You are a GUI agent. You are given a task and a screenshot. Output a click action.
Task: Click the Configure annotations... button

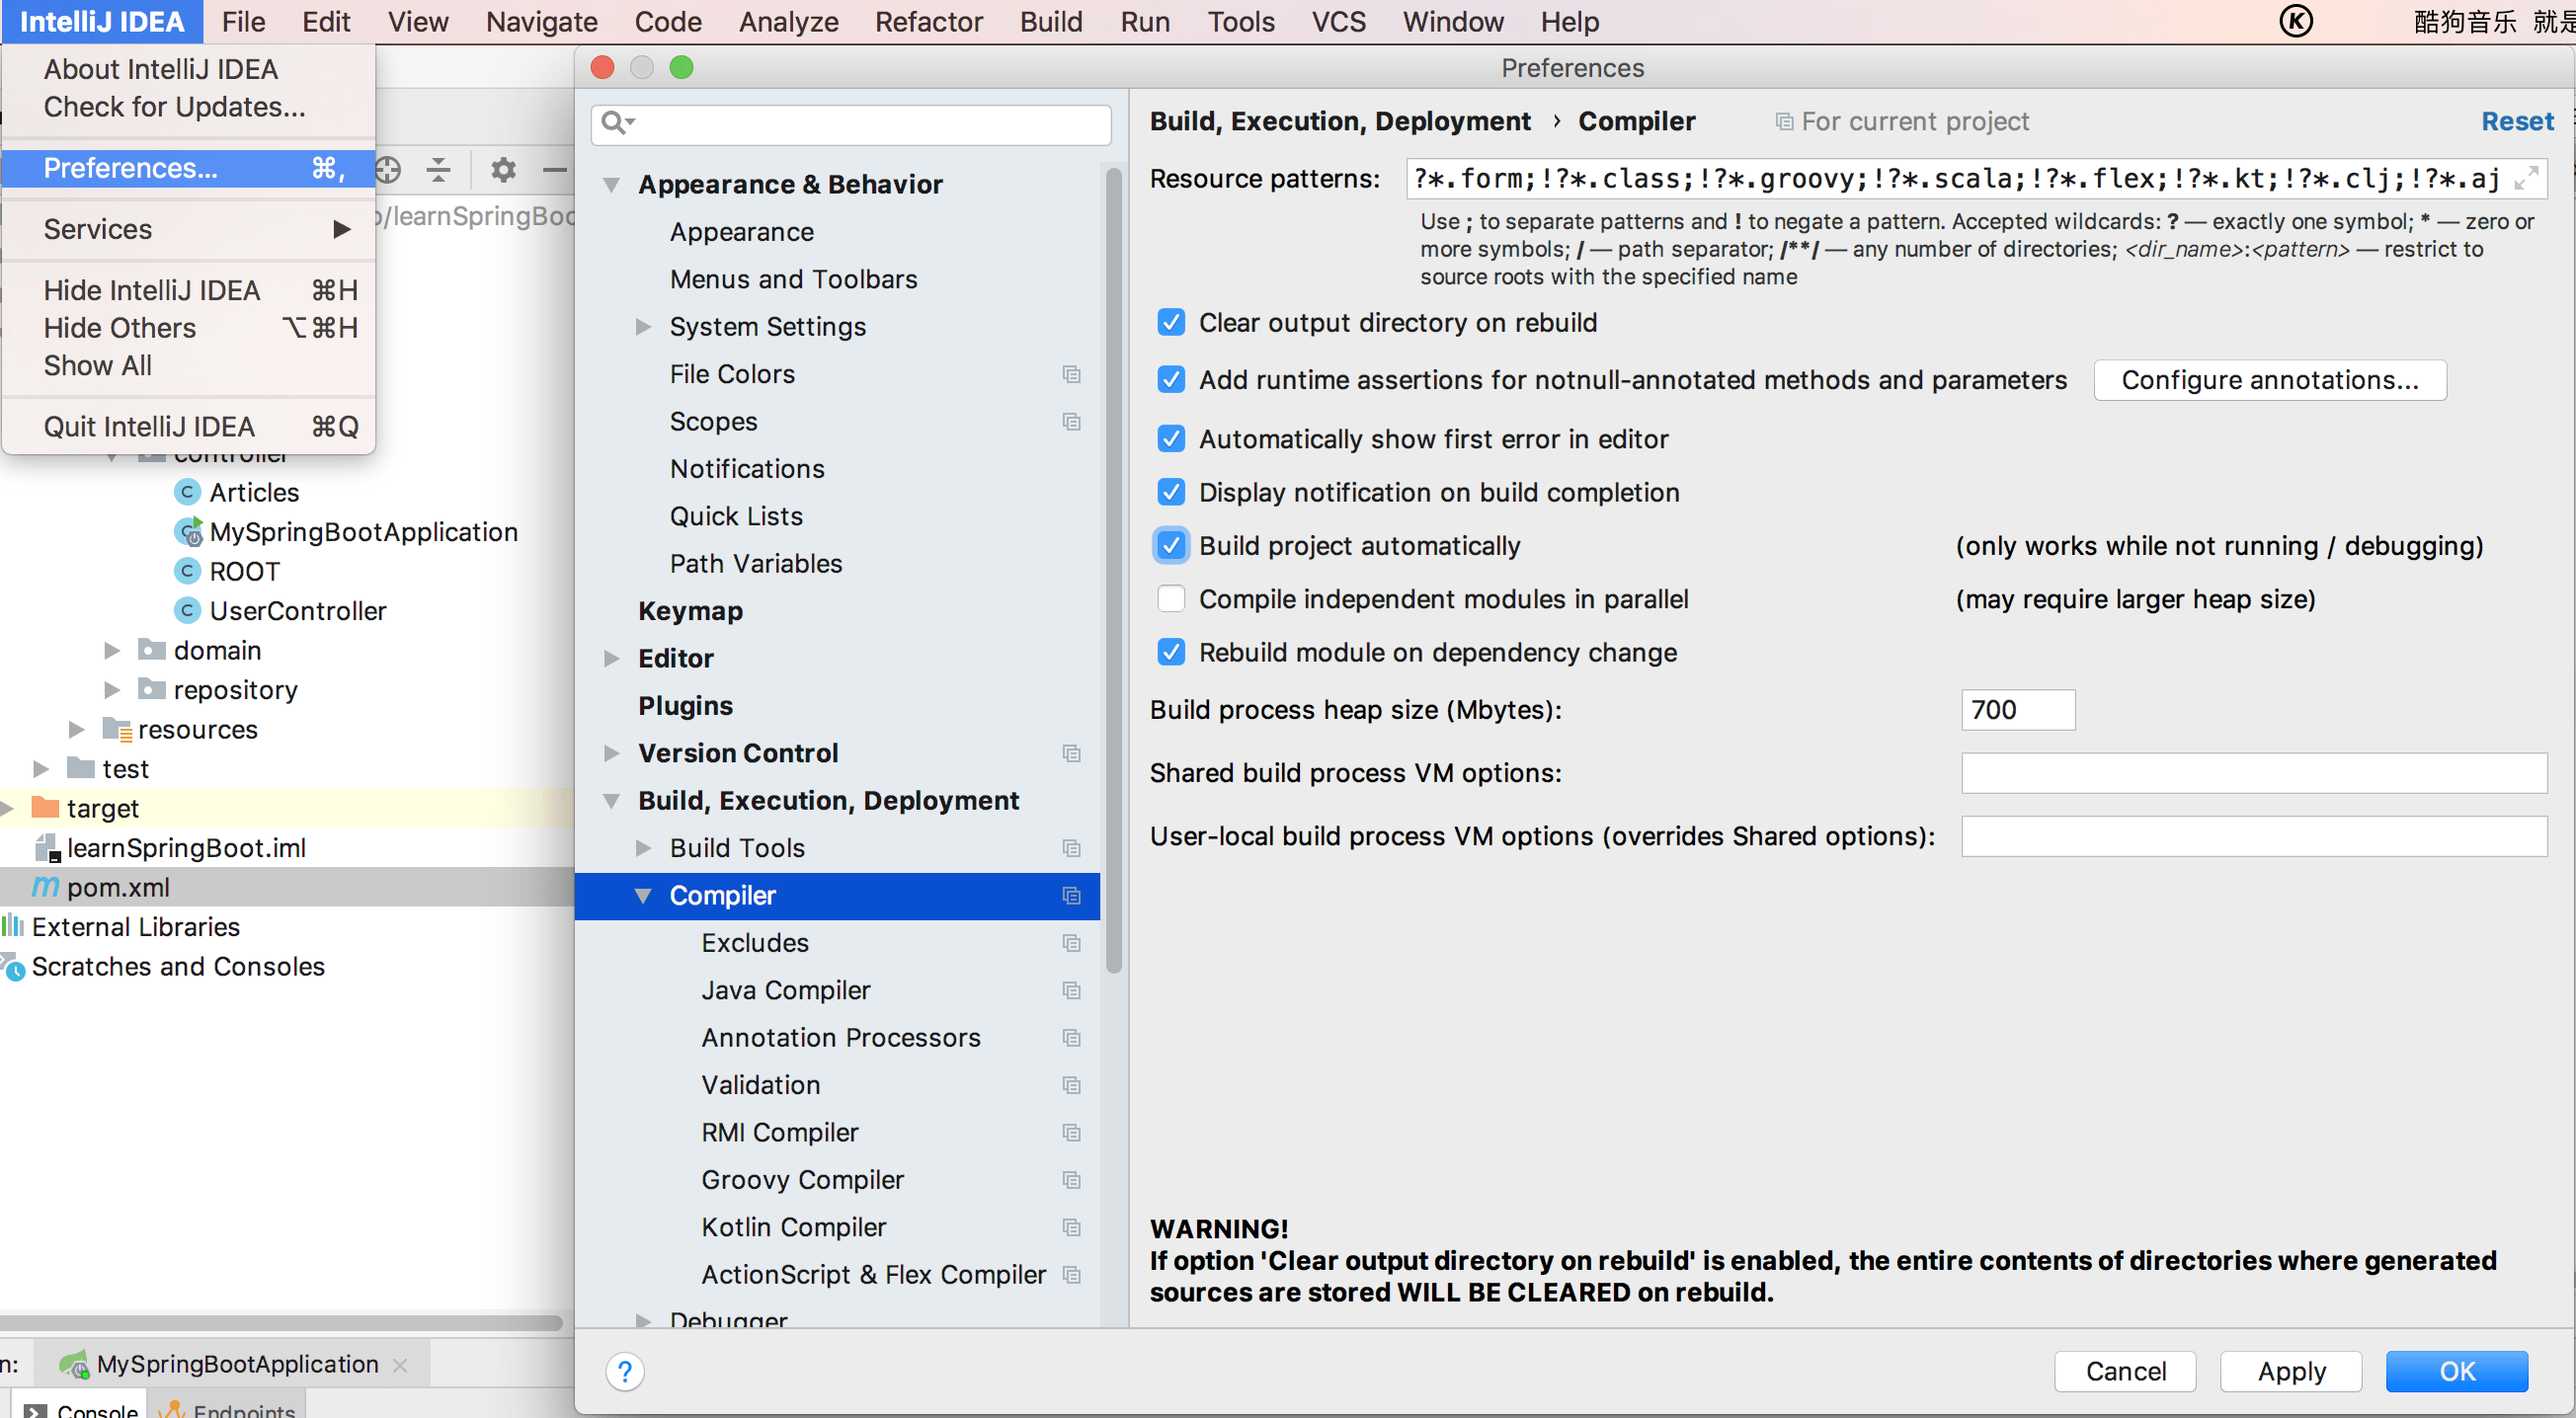tap(2270, 380)
